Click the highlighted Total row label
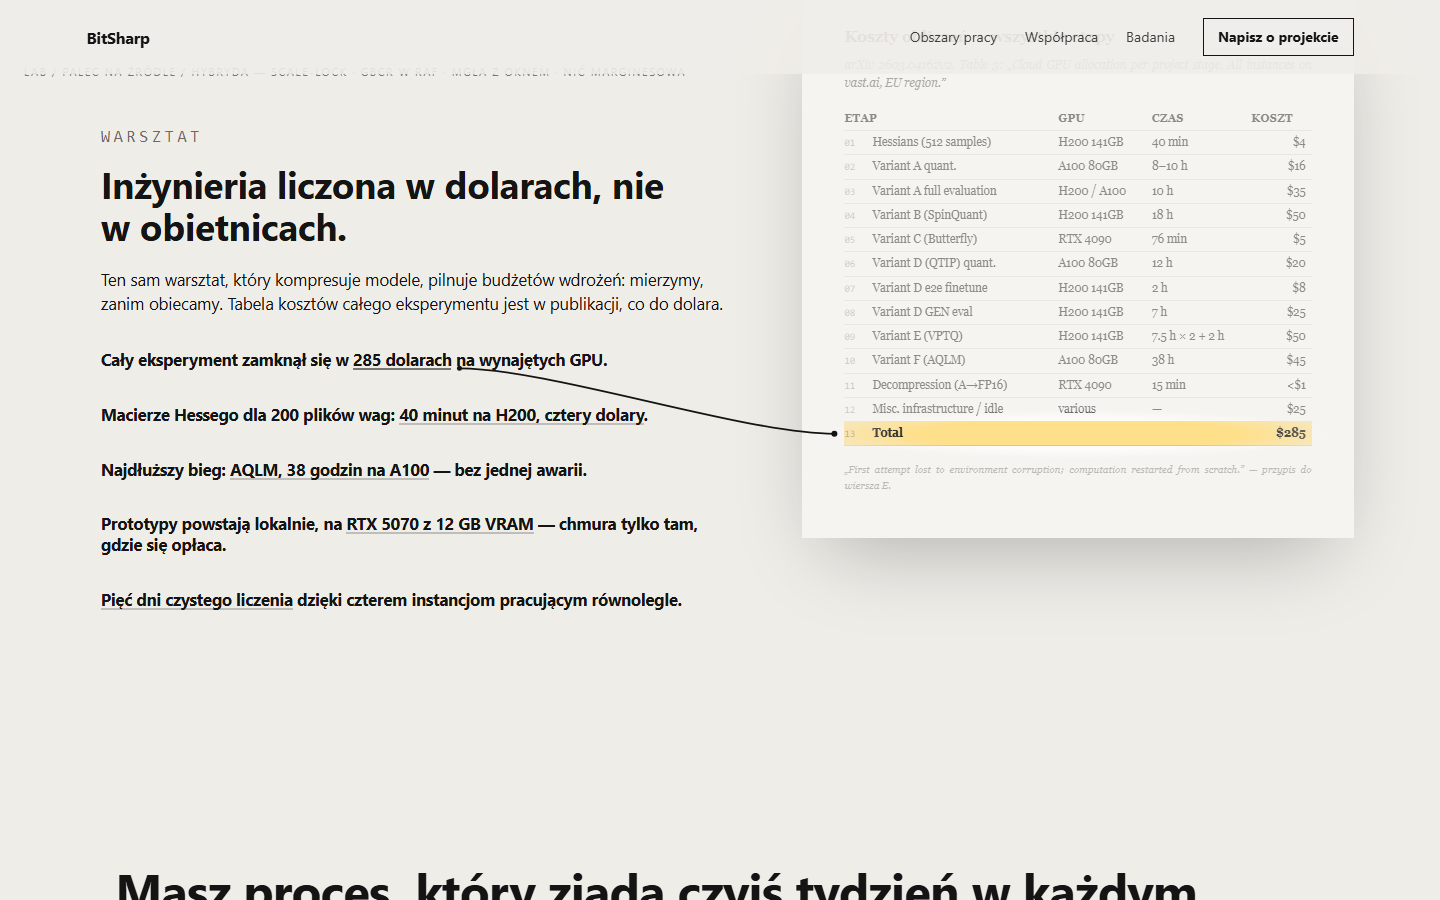 (x=887, y=433)
